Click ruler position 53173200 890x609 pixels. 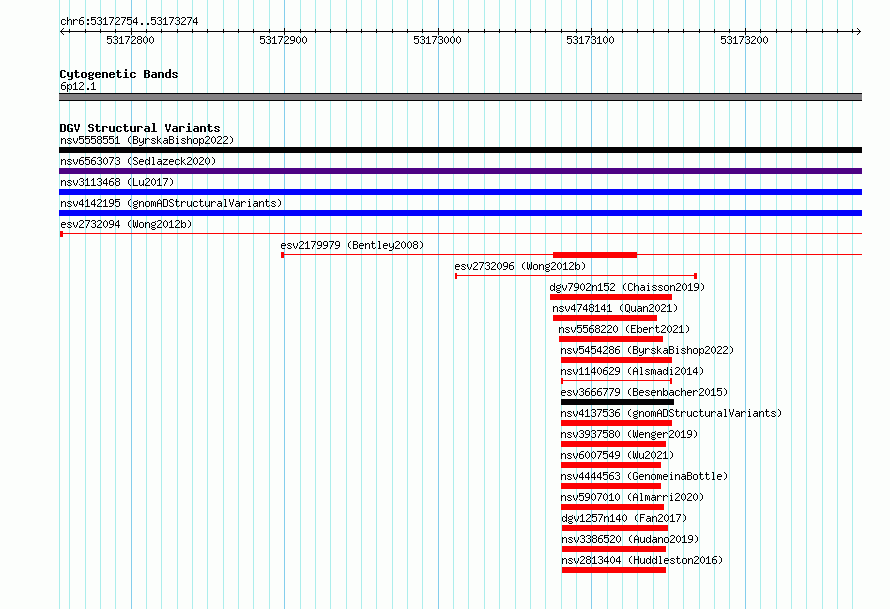(744, 40)
